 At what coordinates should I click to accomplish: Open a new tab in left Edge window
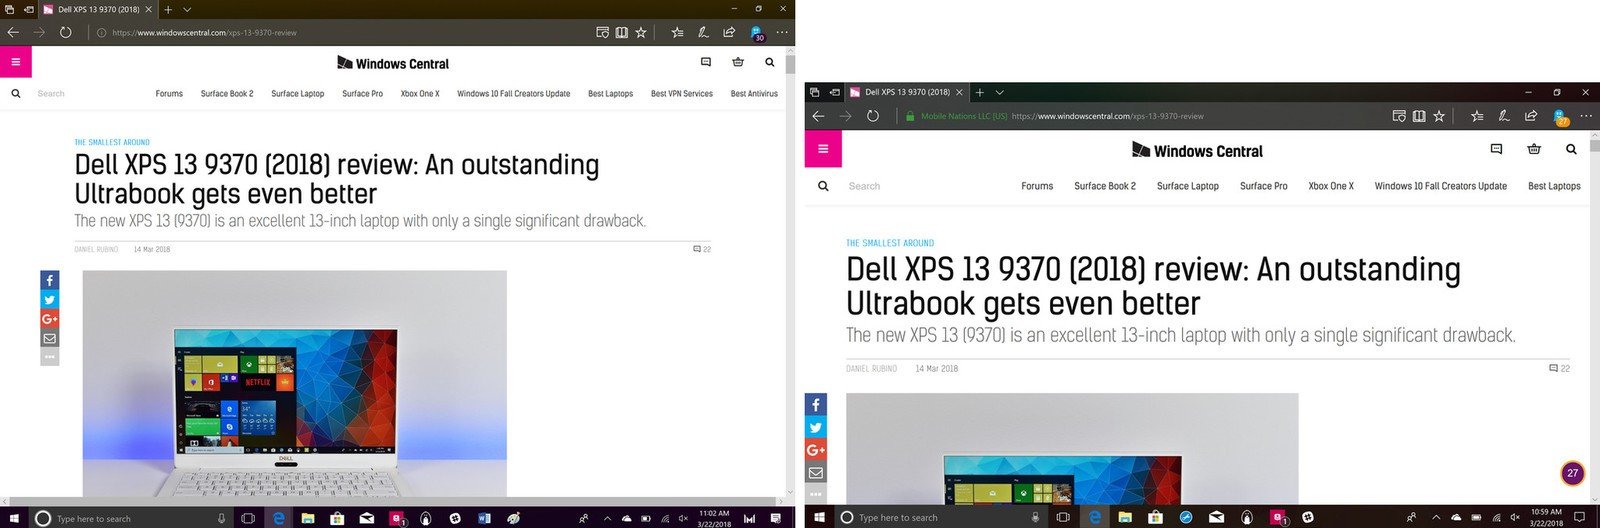(x=168, y=9)
